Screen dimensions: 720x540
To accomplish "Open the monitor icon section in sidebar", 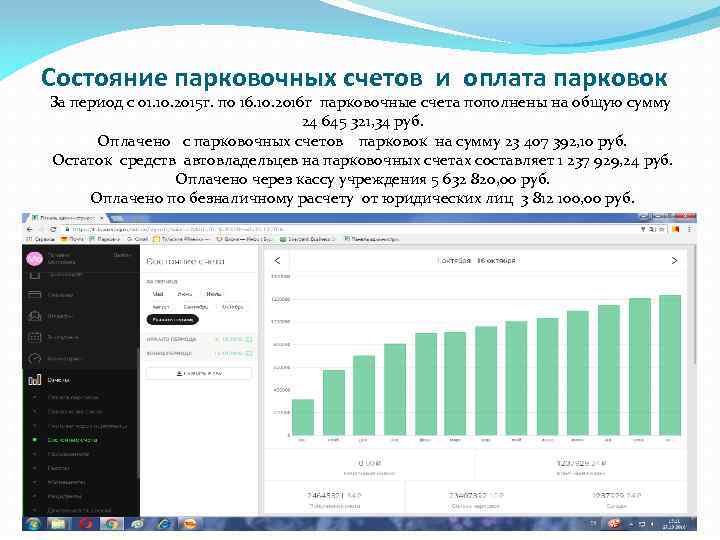I will click(x=35, y=275).
